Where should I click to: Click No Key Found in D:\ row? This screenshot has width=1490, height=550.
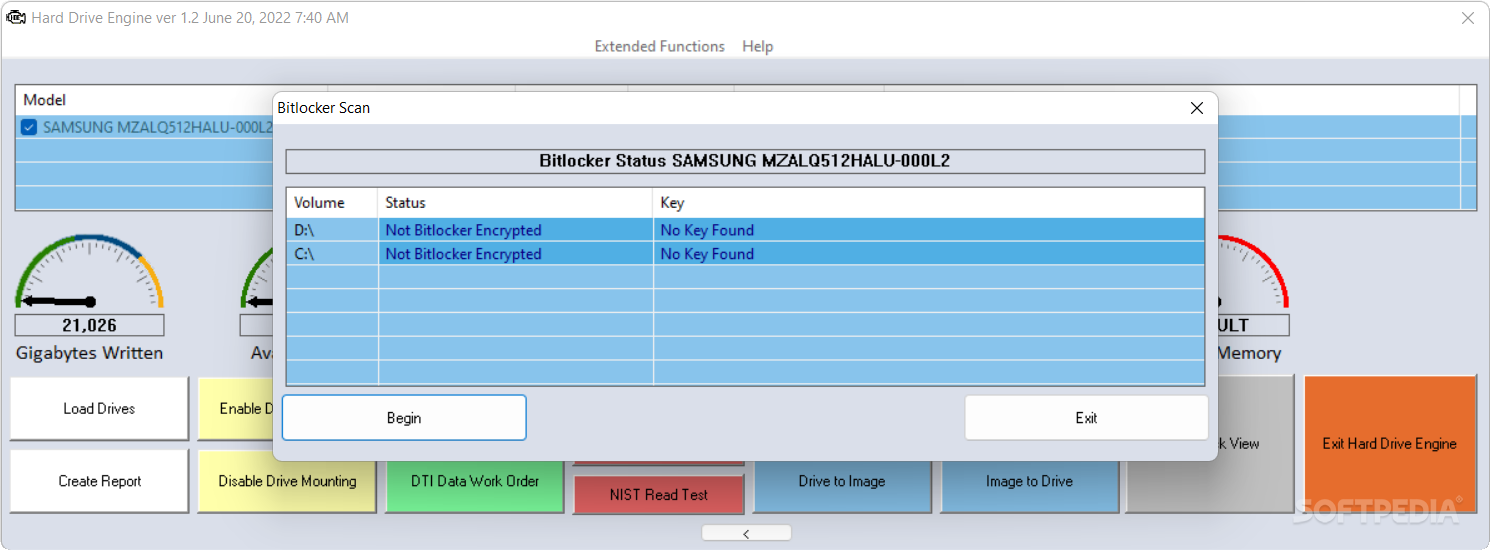(707, 230)
